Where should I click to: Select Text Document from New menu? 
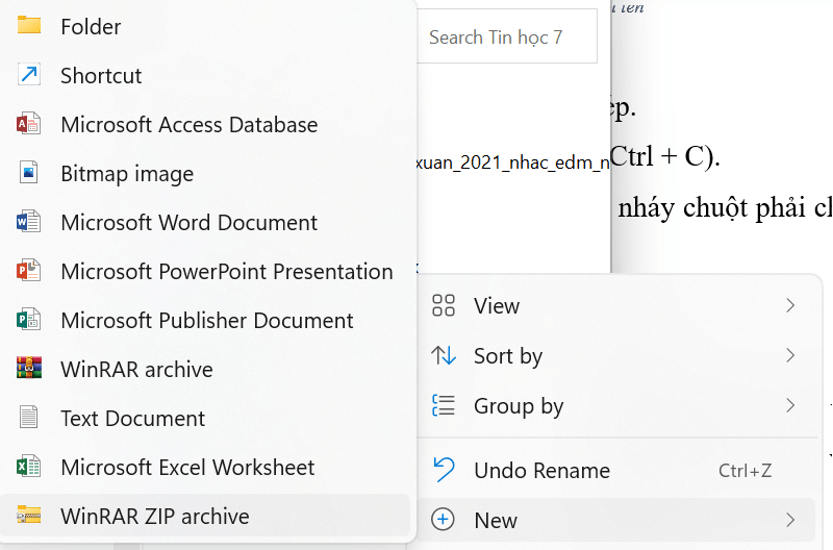tap(132, 418)
